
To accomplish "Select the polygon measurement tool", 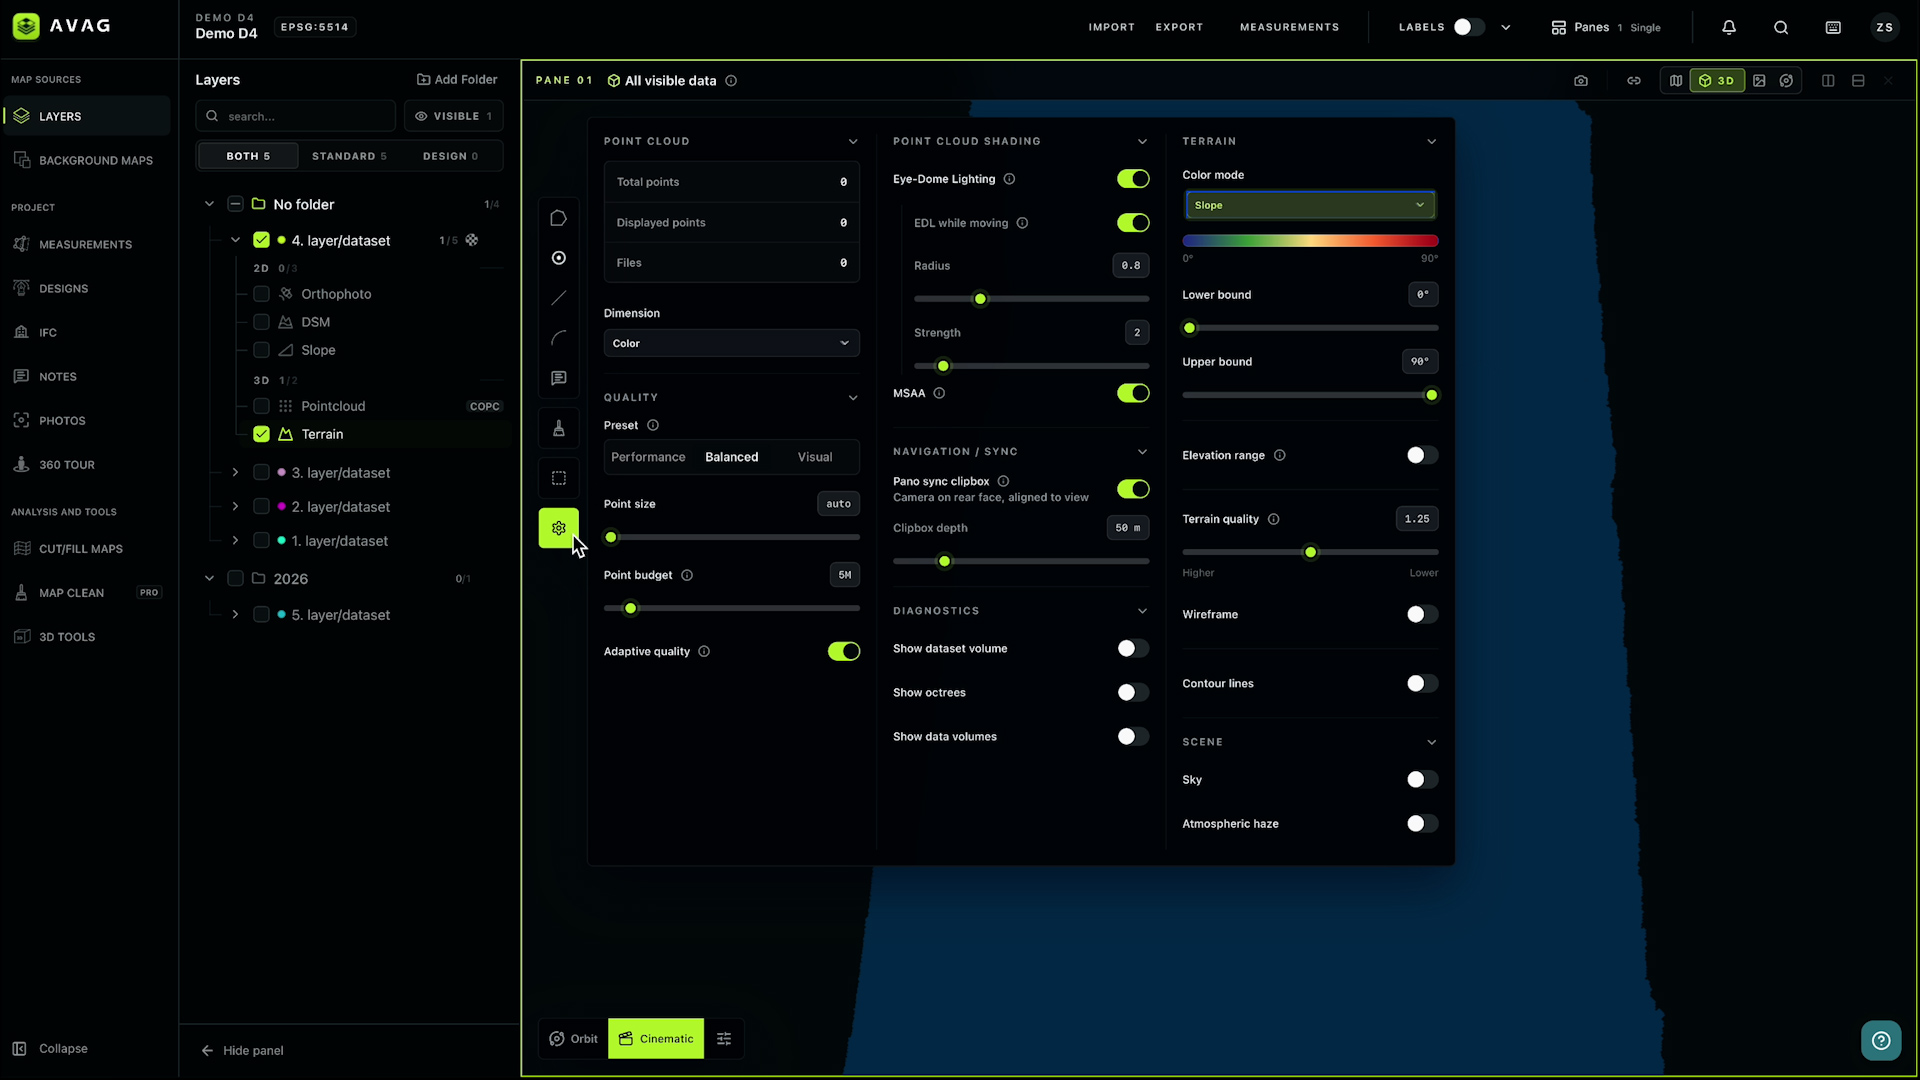I will coord(559,218).
